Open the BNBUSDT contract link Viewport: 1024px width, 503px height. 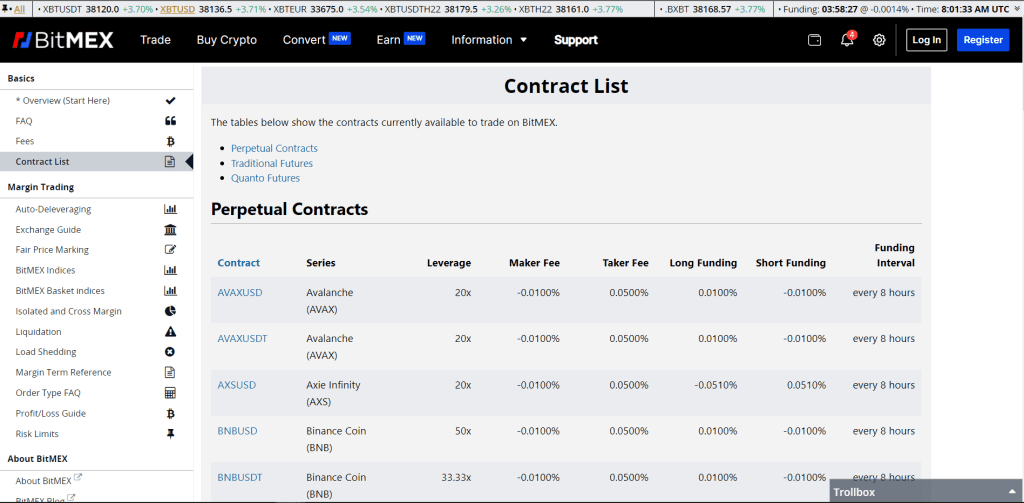pos(240,478)
